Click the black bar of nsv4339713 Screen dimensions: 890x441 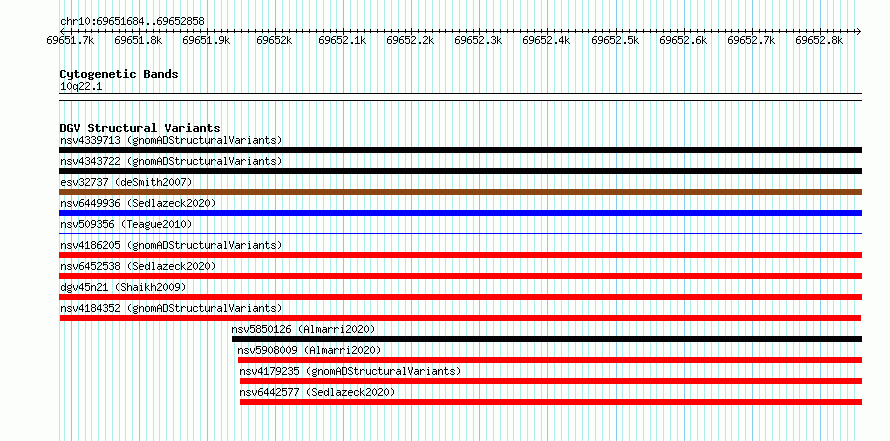click(460, 150)
